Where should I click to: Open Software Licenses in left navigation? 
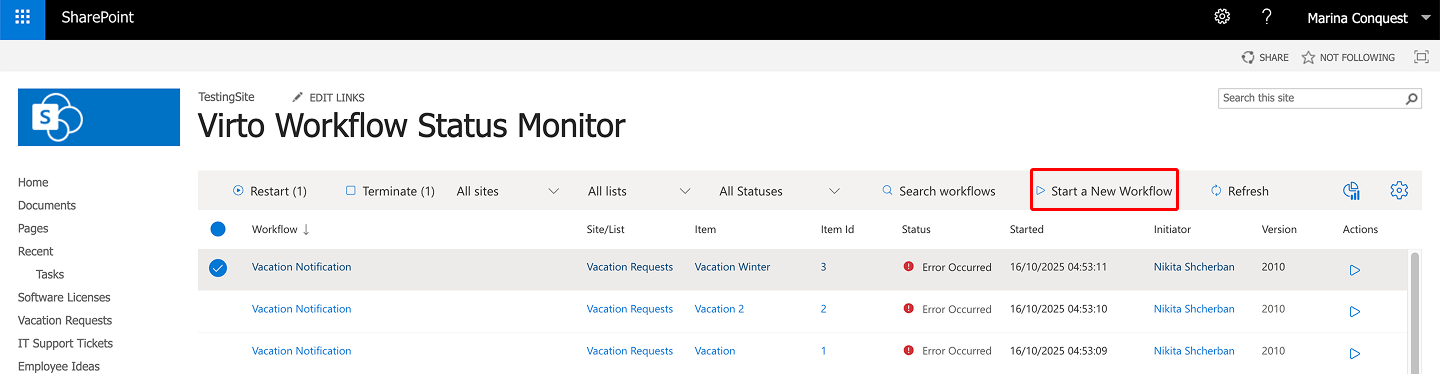(64, 297)
